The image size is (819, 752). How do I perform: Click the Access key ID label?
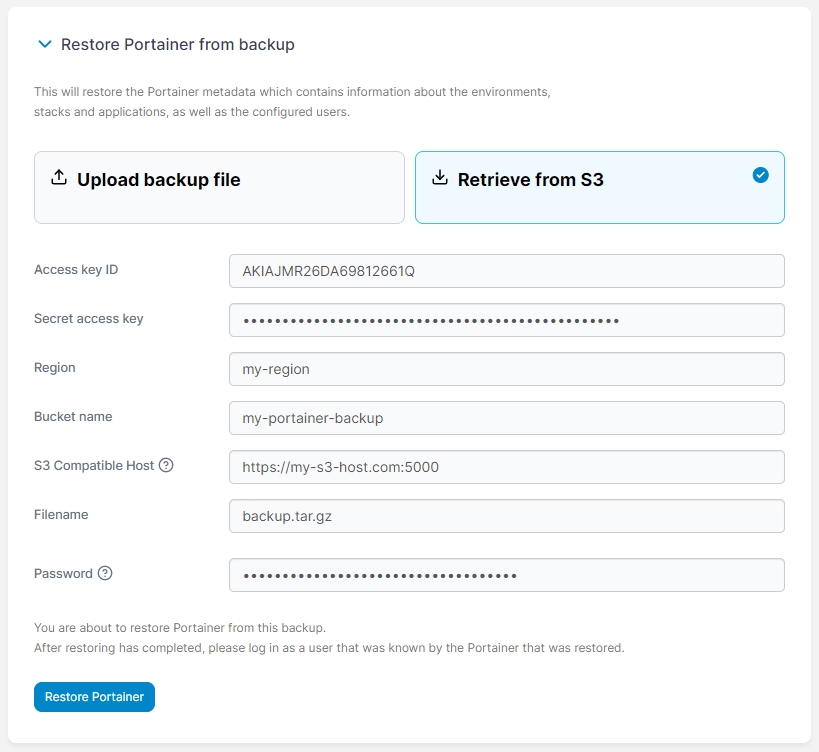[x=76, y=270]
